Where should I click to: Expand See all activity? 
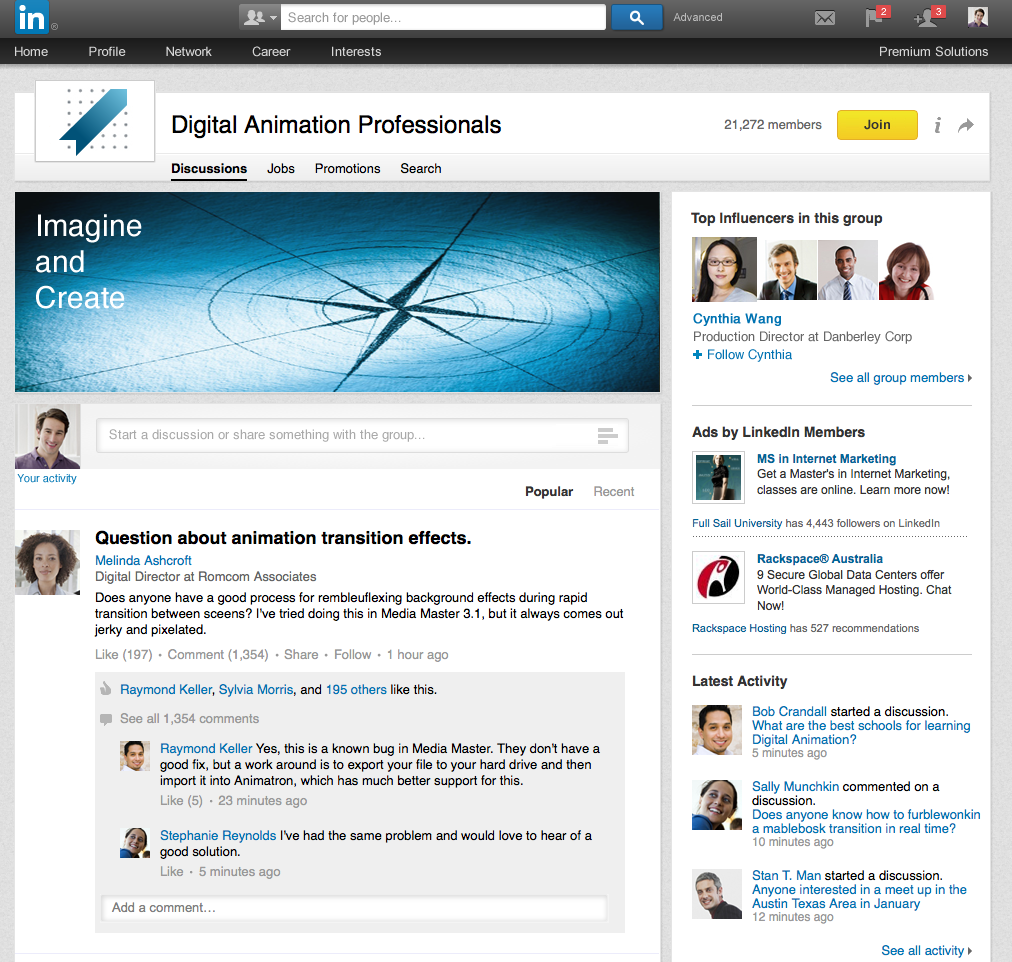pyautogui.click(x=926, y=951)
